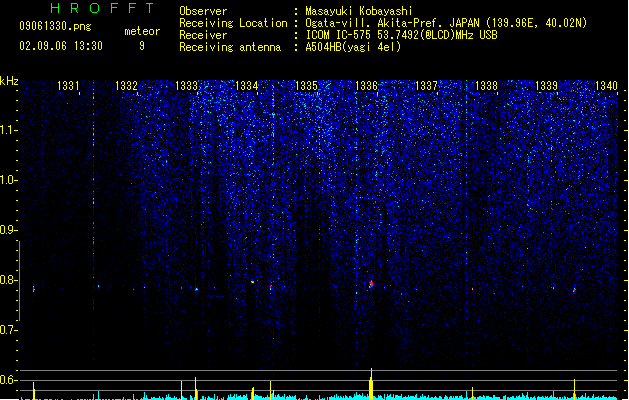Click the 1334 time marker
Screen dimensions: 629x400
pos(246,86)
